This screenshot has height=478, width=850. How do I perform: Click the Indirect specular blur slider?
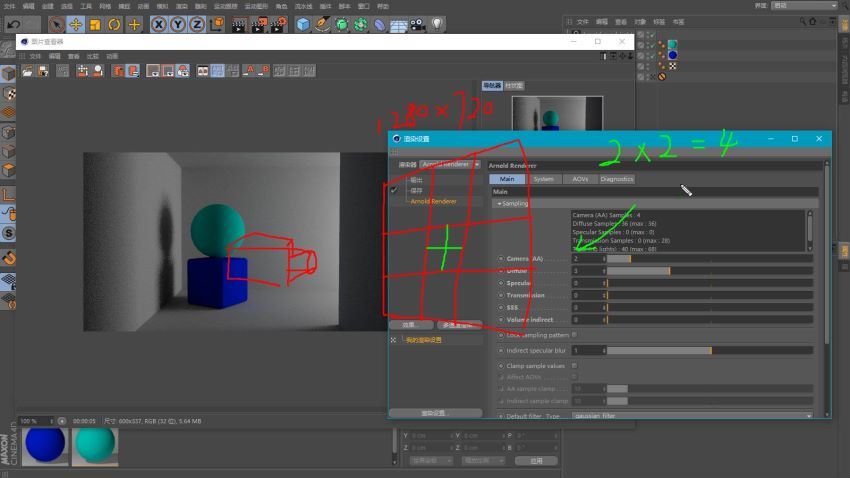(710, 351)
